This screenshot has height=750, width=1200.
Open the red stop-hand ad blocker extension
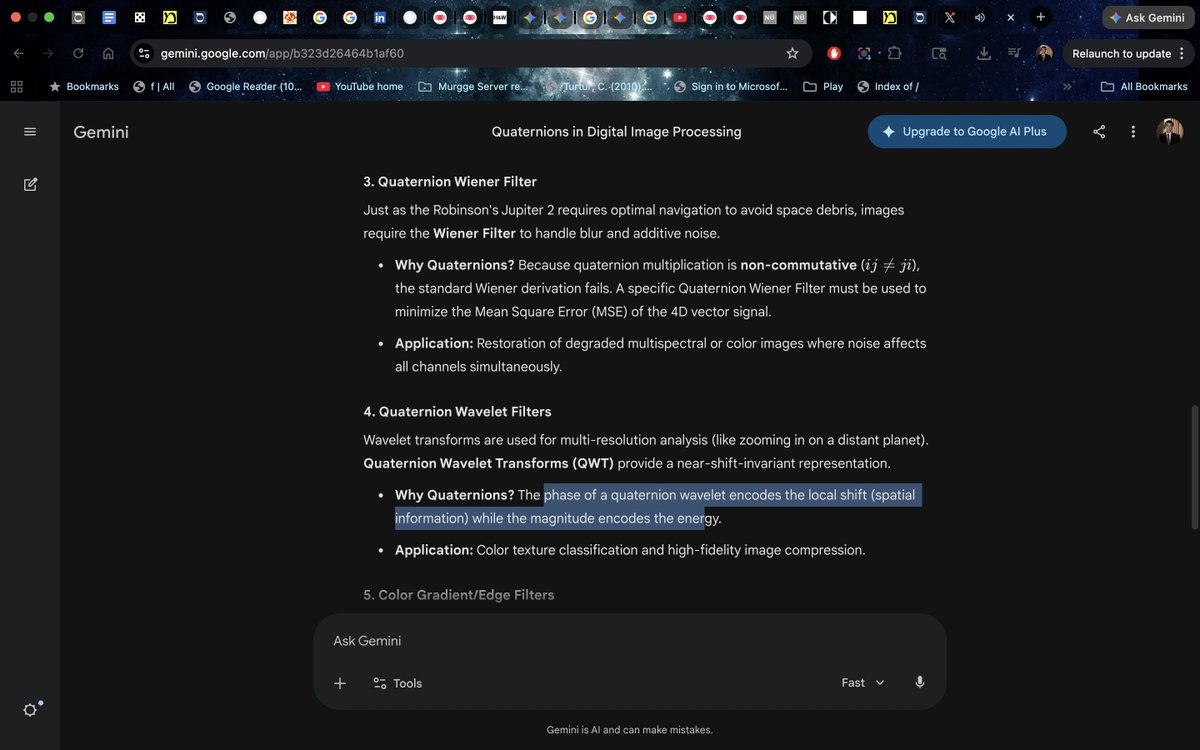click(834, 54)
